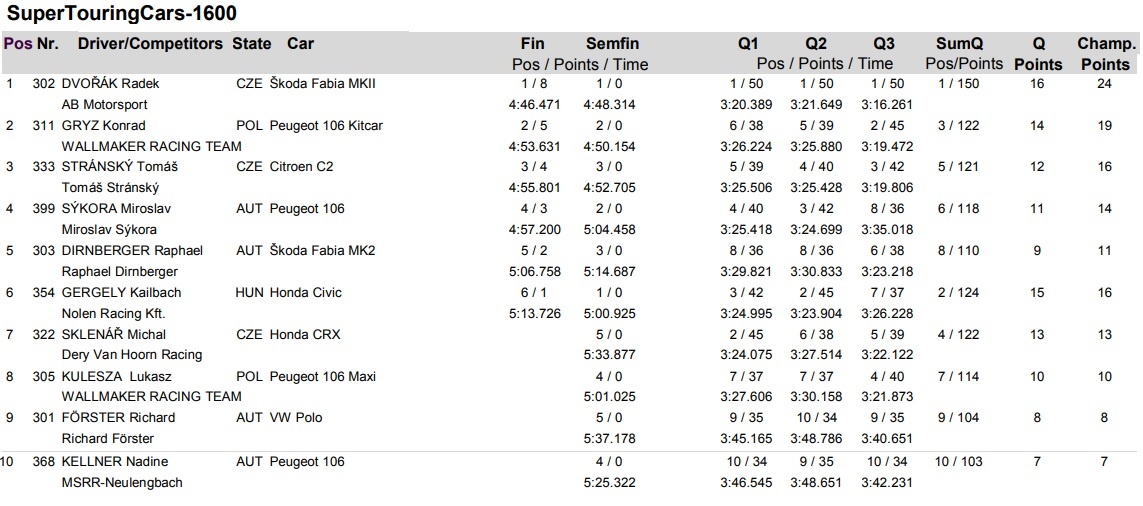This screenshot has height=506, width=1143.
Task: Click Peugeot 106 Kitcar car cell
Action: [326, 125]
